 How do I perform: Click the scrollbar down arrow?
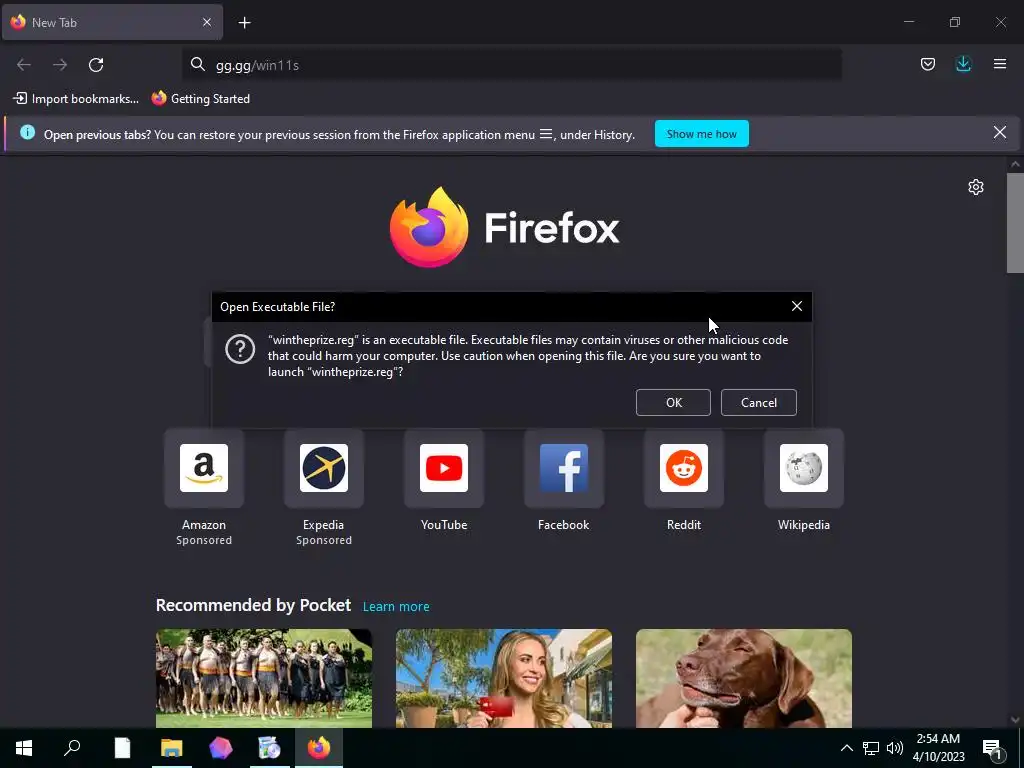click(x=1015, y=720)
